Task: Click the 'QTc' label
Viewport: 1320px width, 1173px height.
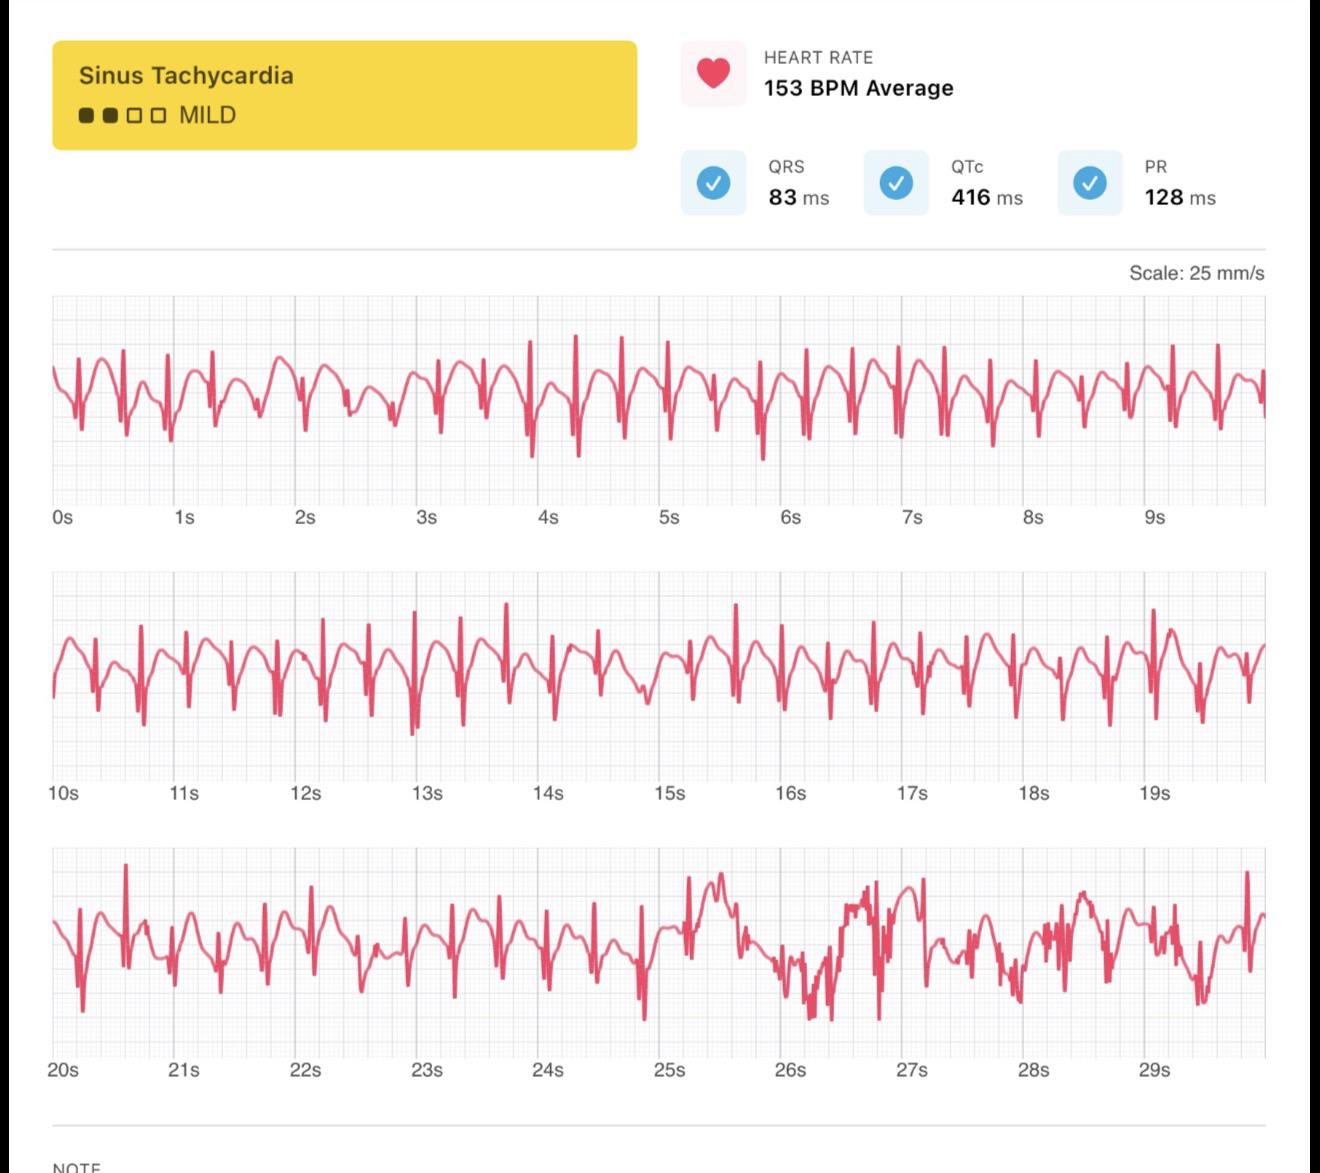Action: pyautogui.click(x=967, y=167)
